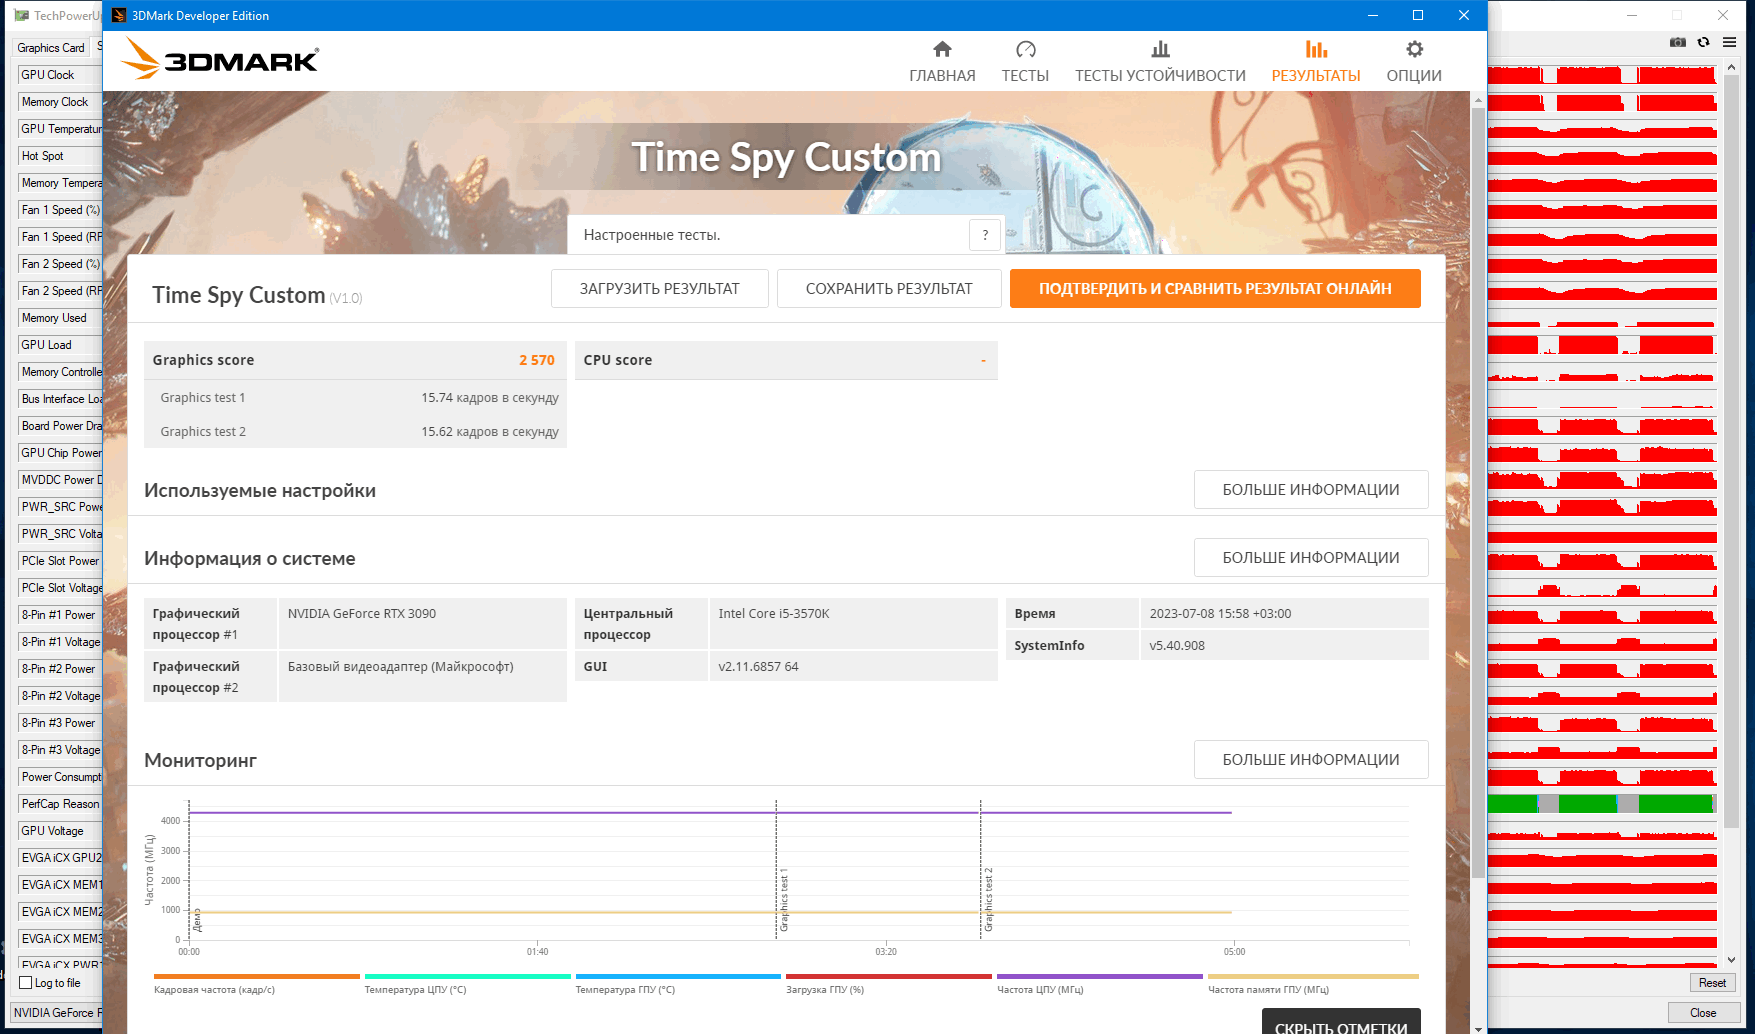The height and width of the screenshot is (1034, 1755).
Task: Open GPU-Z hamburger menu
Action: 1729,42
